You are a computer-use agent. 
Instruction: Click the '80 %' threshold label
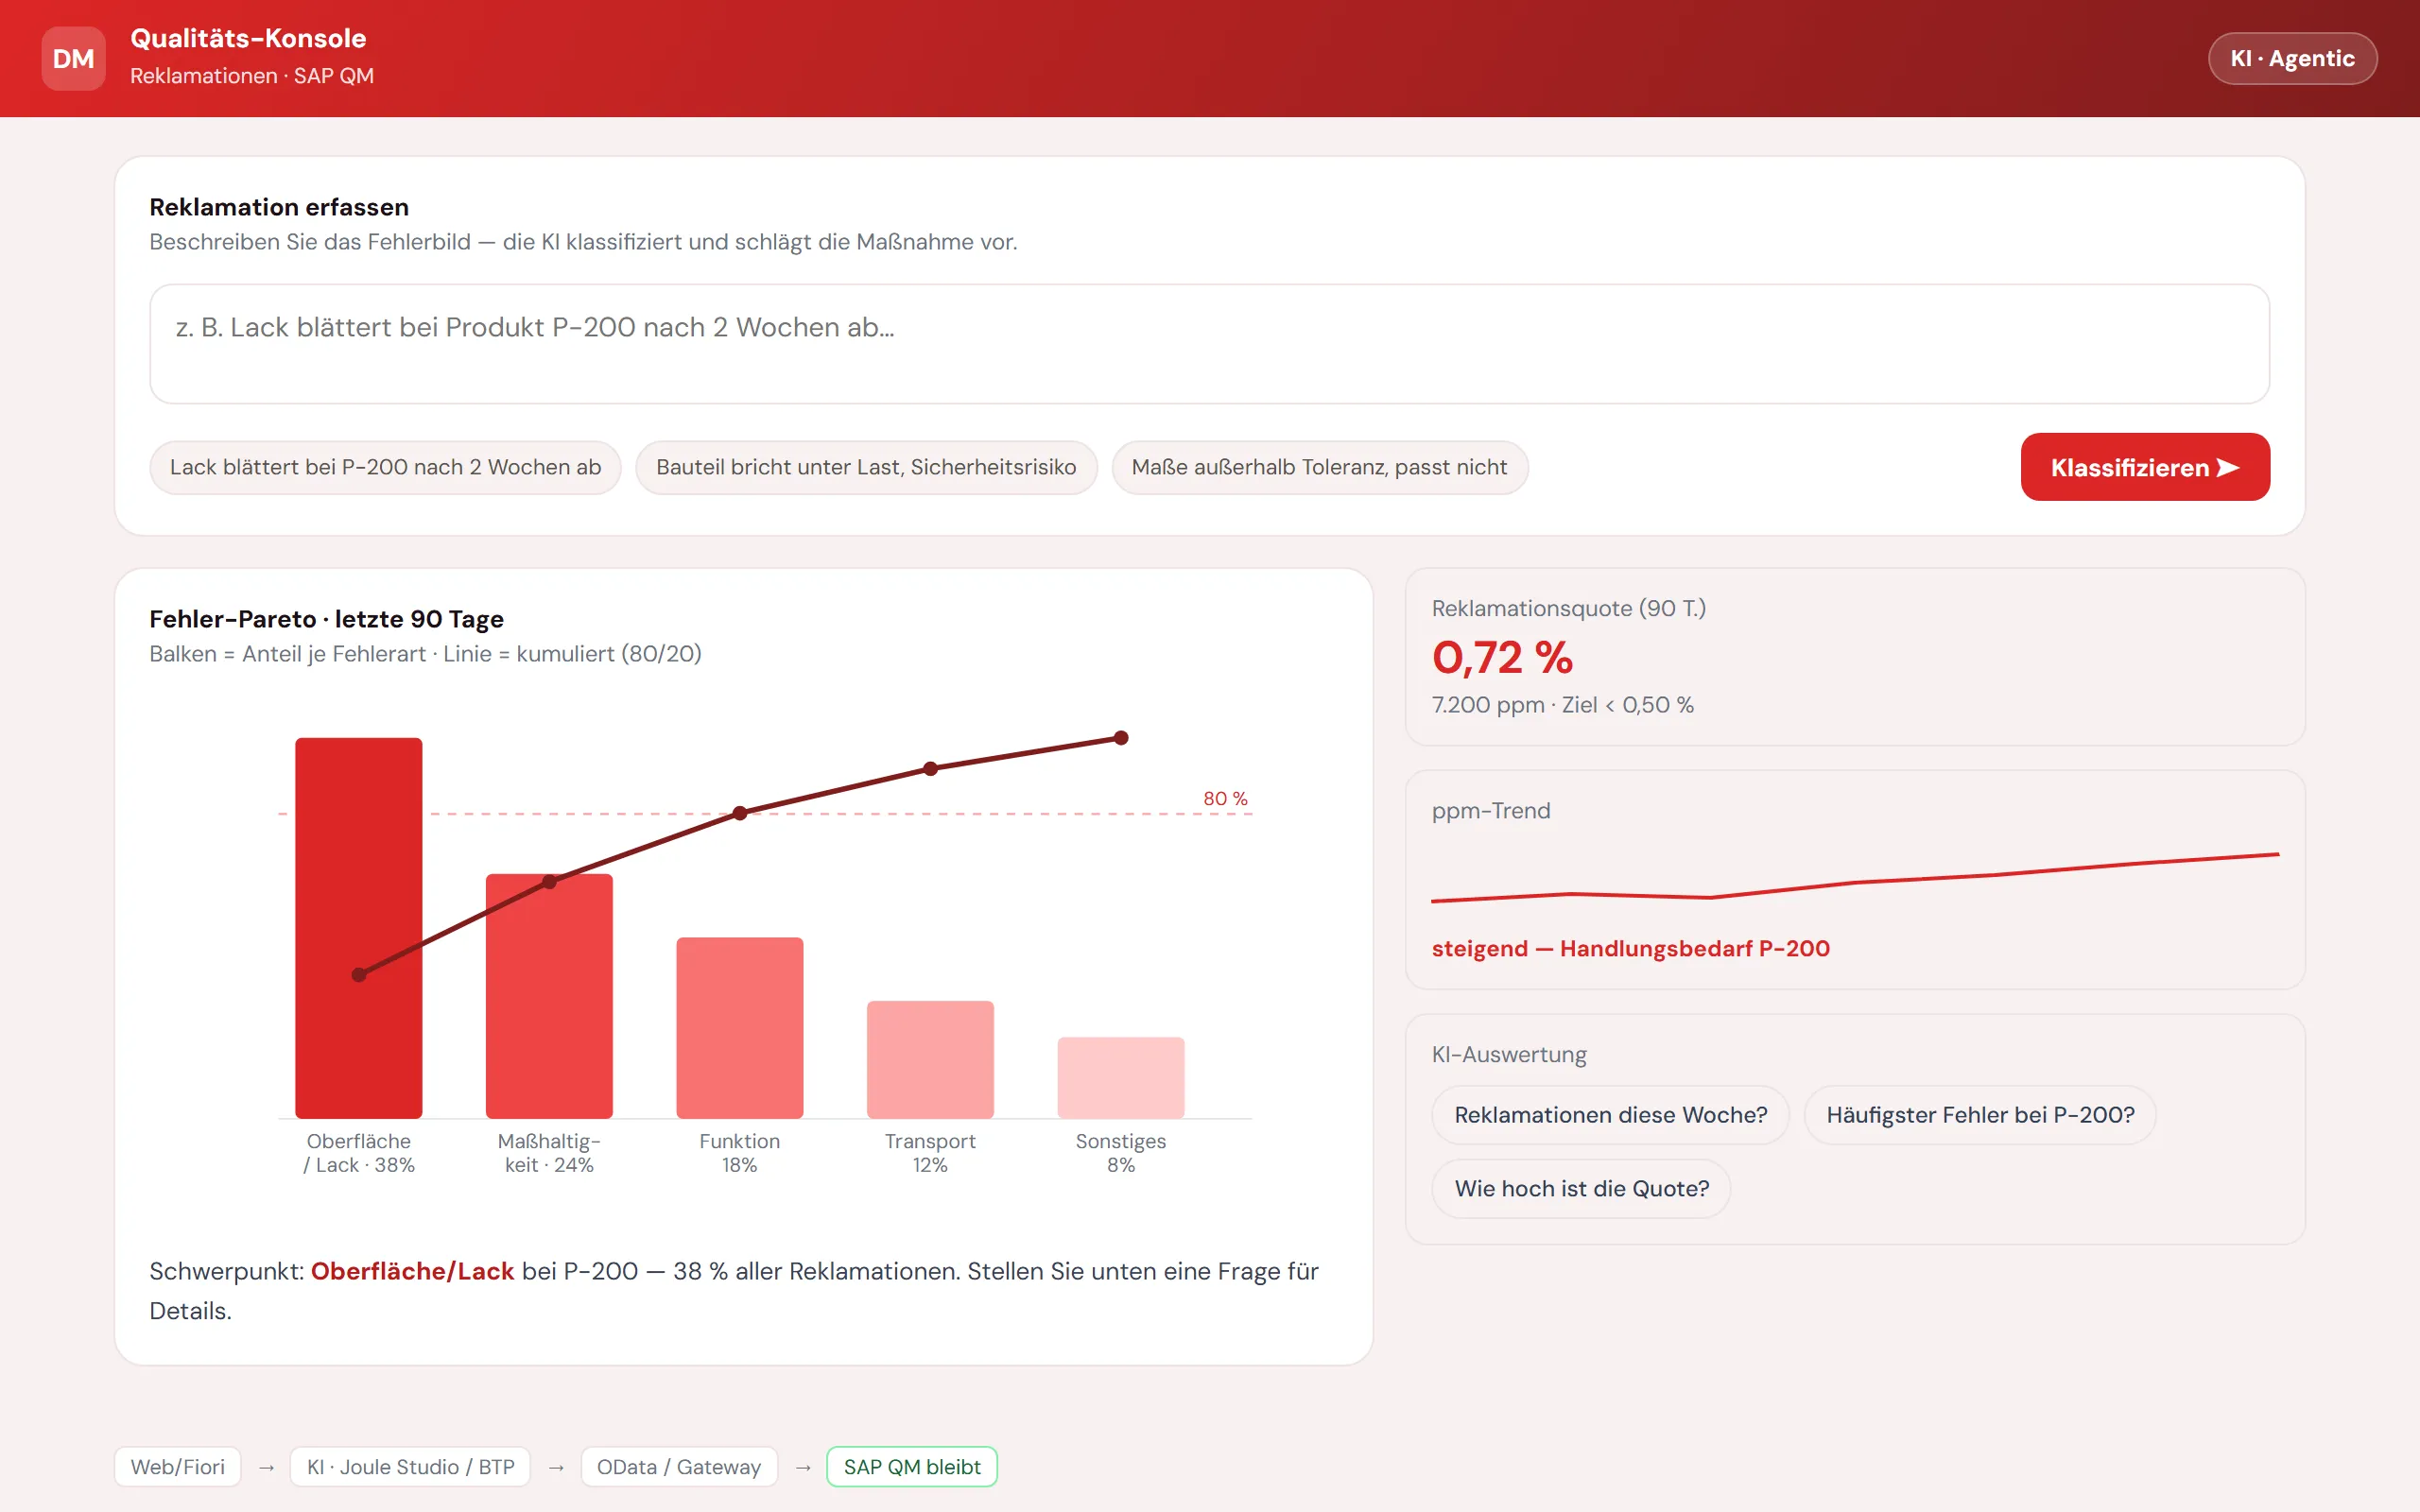click(x=1225, y=798)
